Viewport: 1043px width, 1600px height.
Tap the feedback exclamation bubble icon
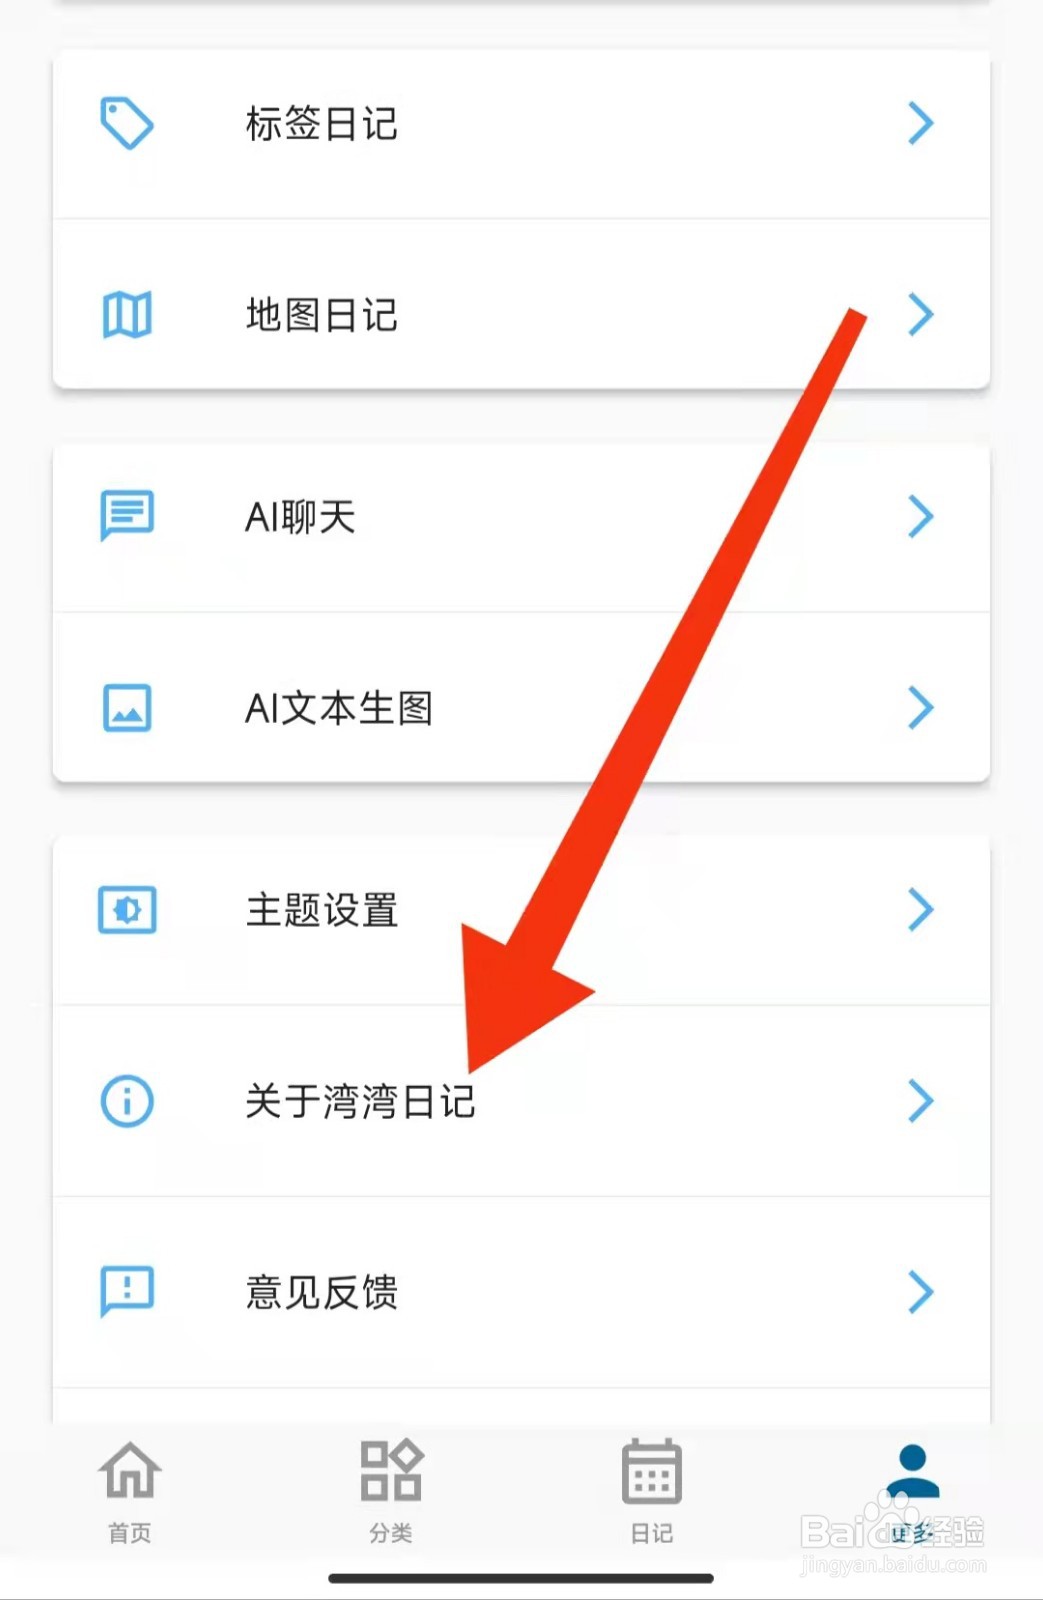127,1291
